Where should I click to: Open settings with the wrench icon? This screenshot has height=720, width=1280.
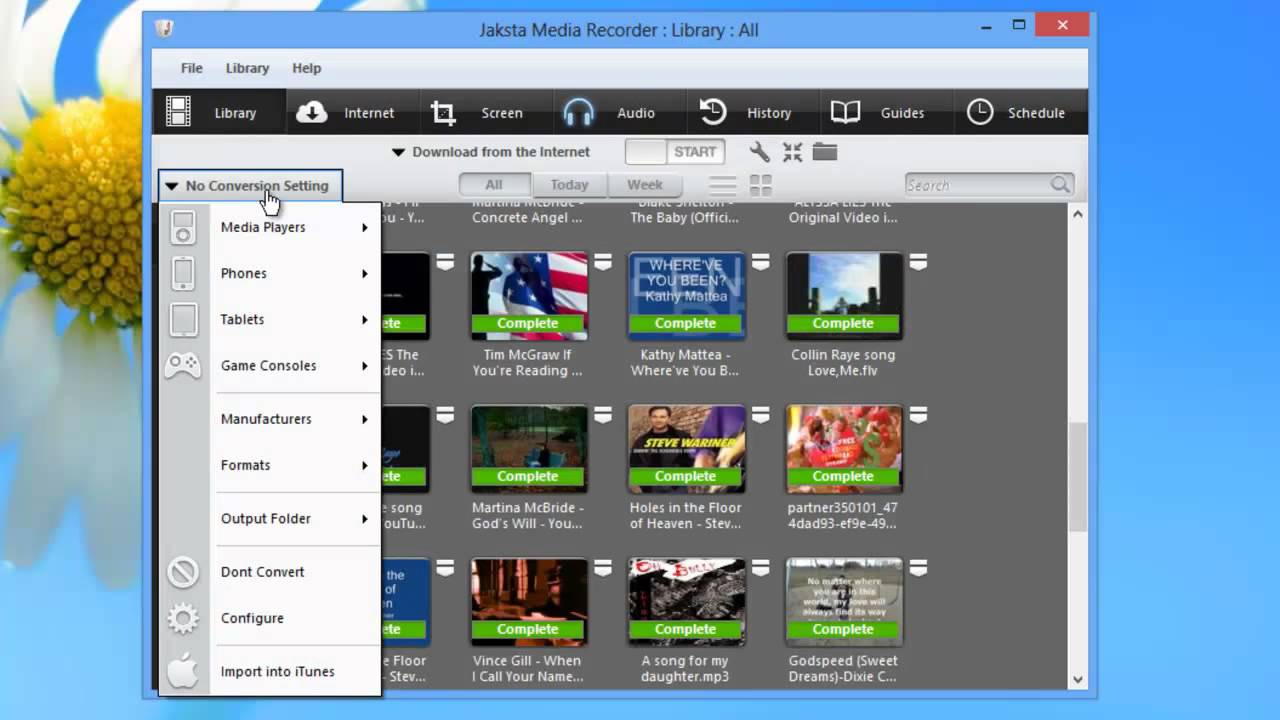pyautogui.click(x=760, y=152)
